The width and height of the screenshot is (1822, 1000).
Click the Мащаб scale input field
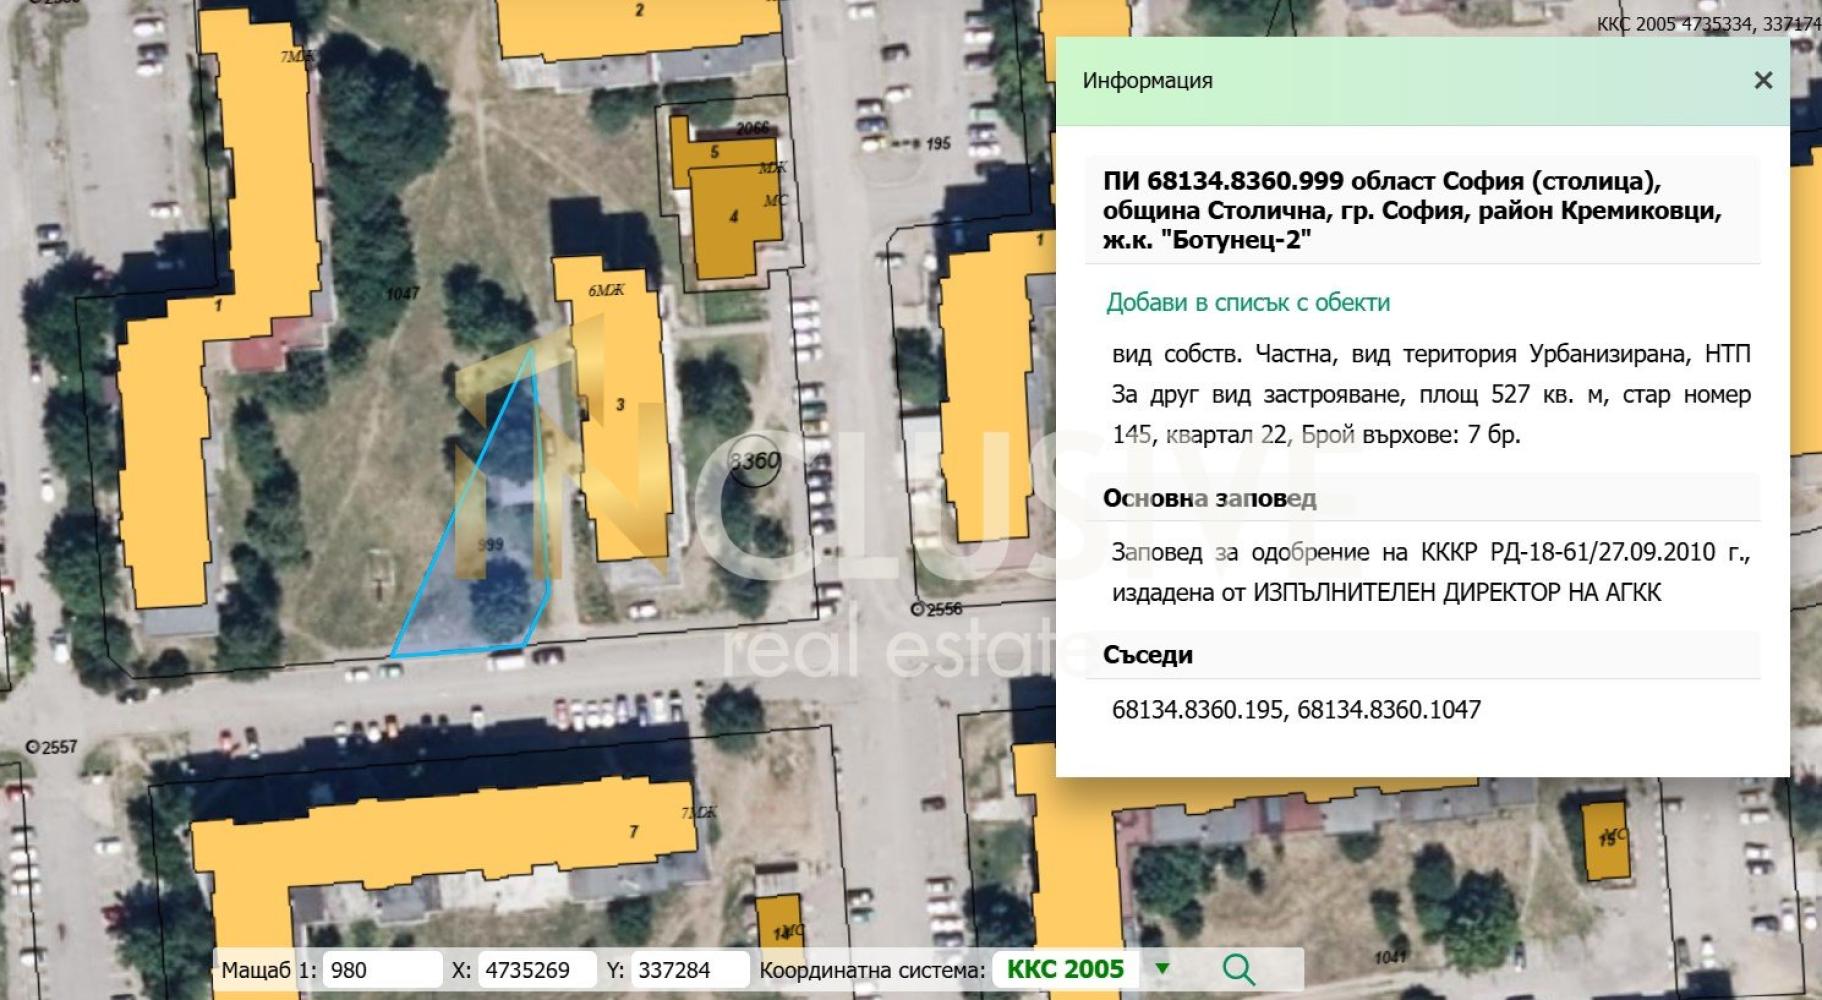coord(382,969)
